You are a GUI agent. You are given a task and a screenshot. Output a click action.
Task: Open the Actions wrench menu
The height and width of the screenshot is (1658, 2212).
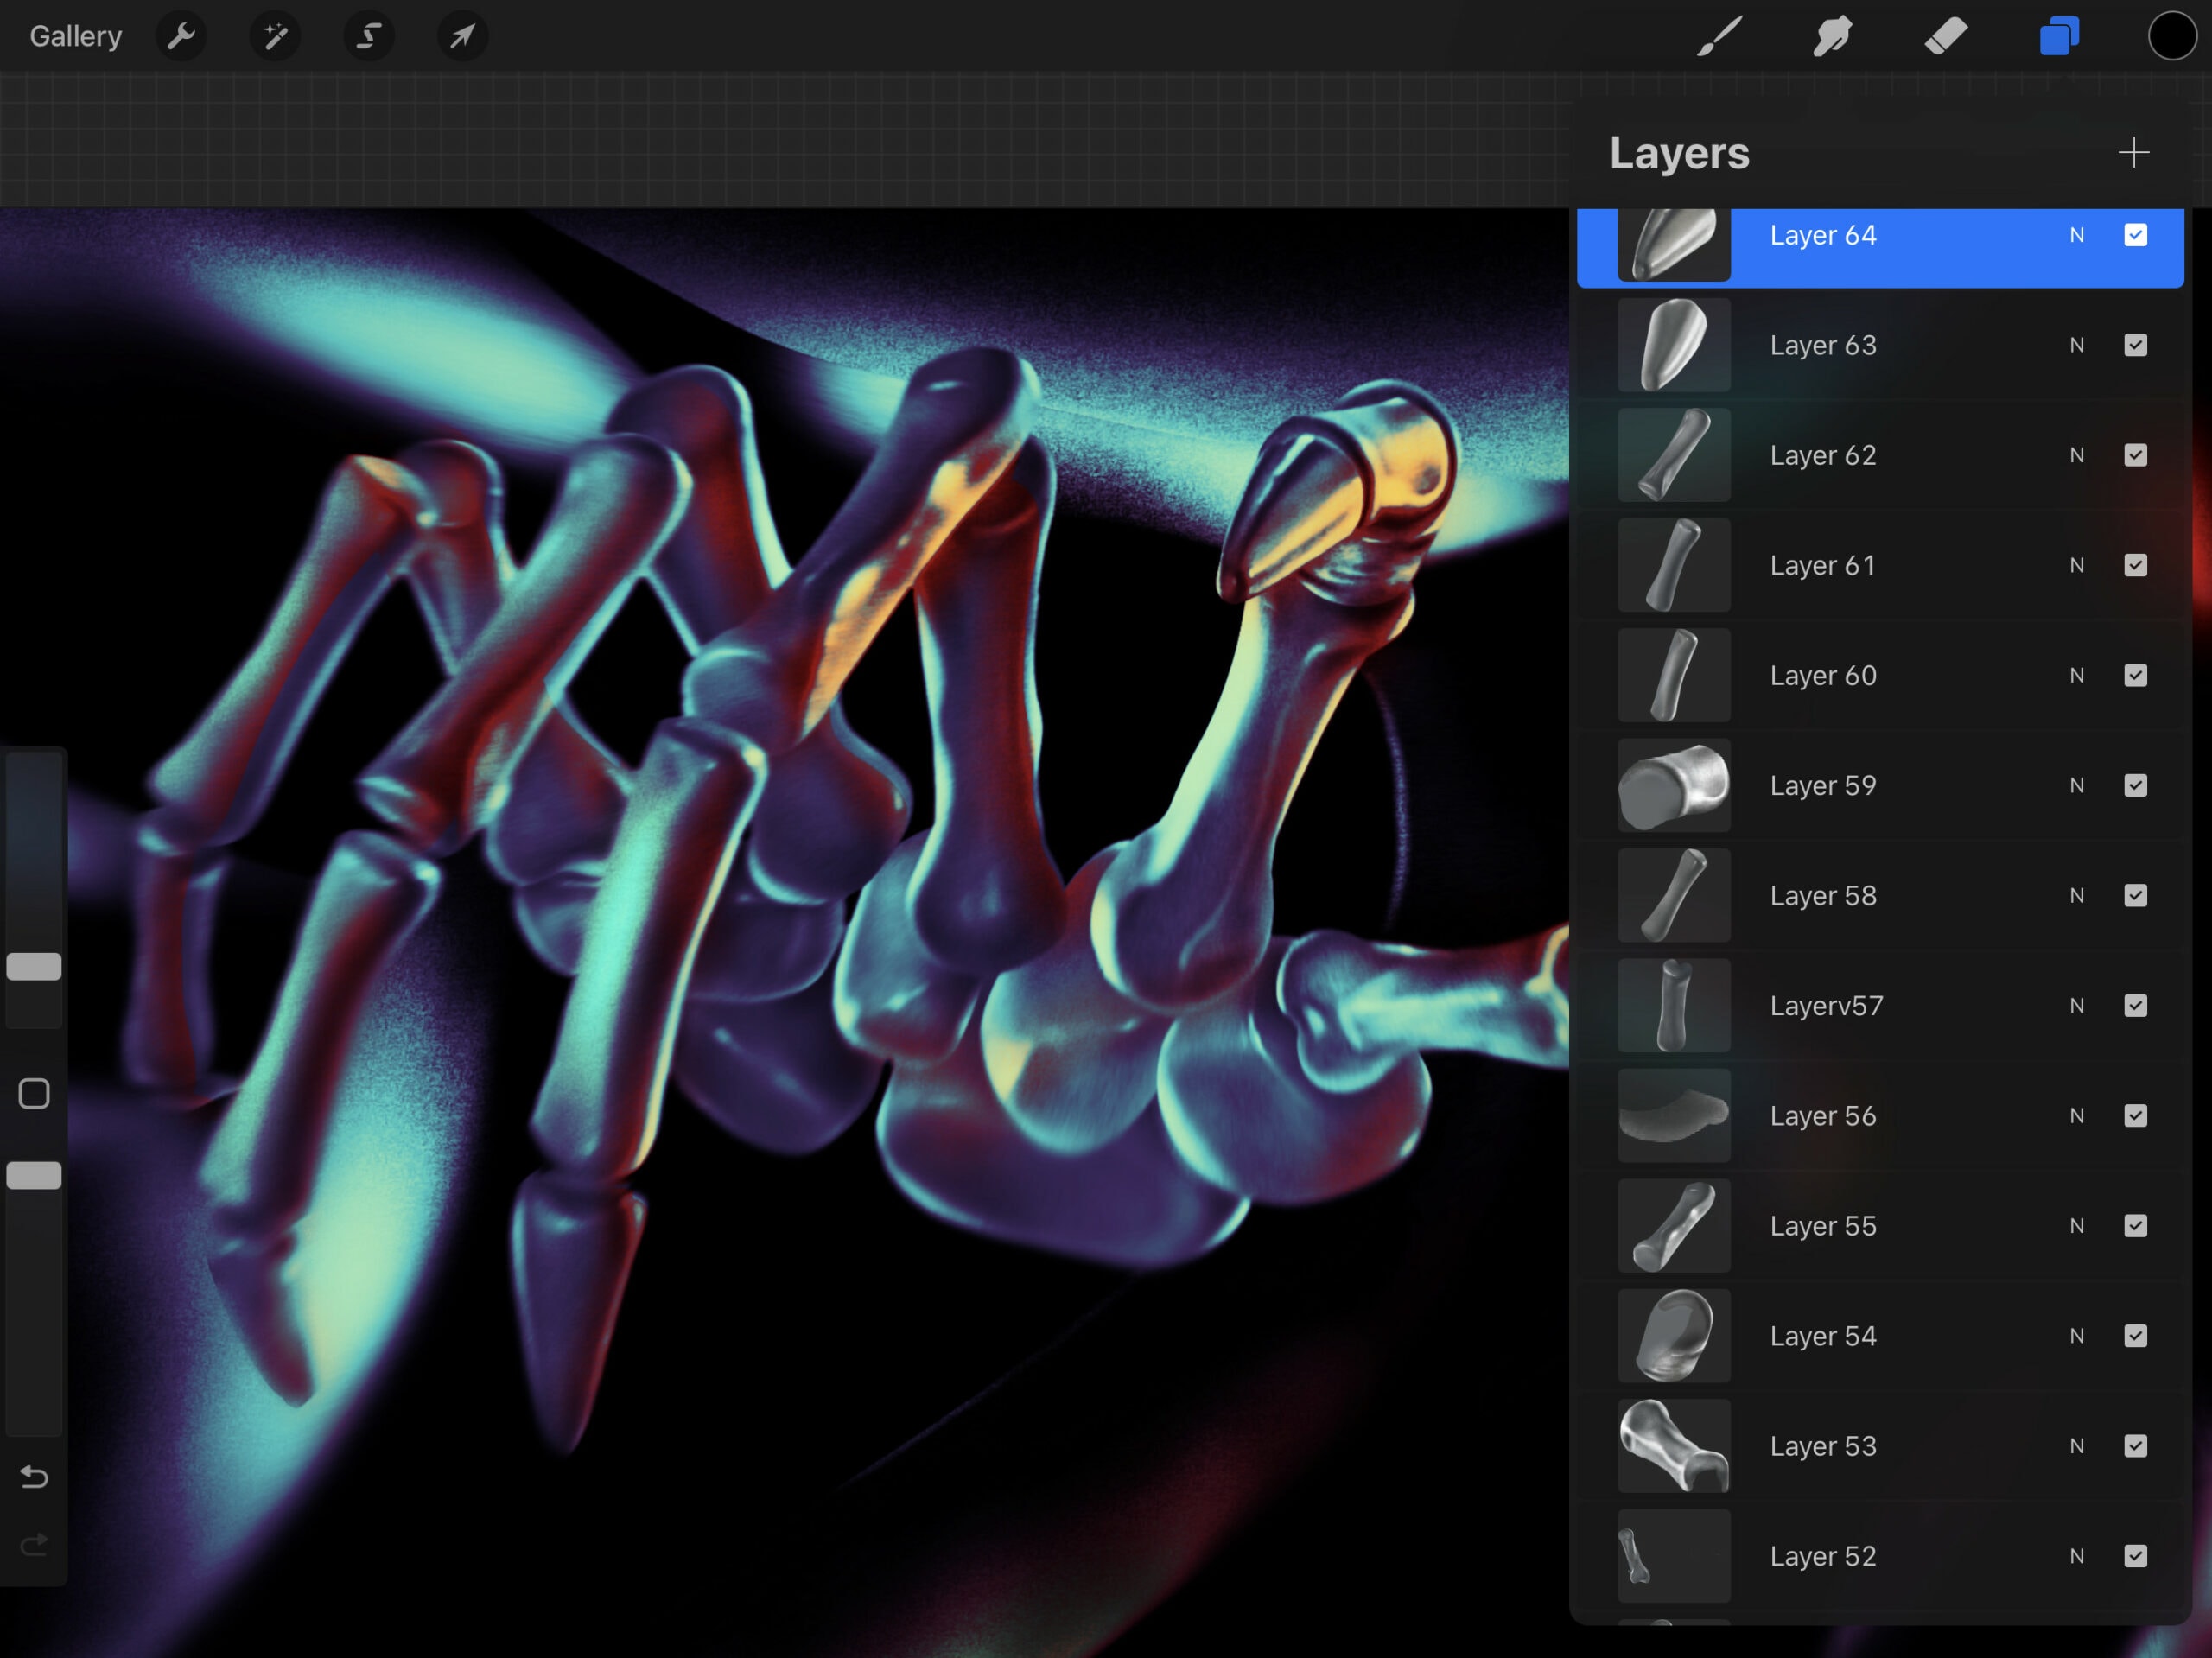(181, 37)
